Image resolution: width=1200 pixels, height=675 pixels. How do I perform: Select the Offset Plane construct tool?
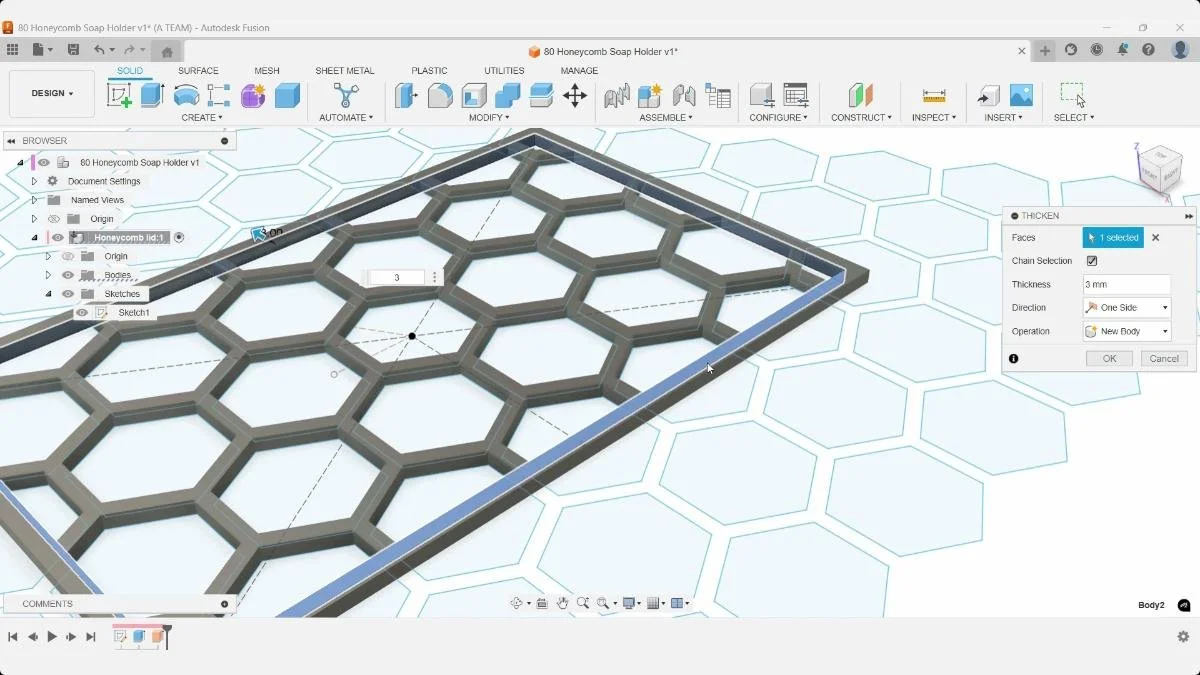coord(861,95)
